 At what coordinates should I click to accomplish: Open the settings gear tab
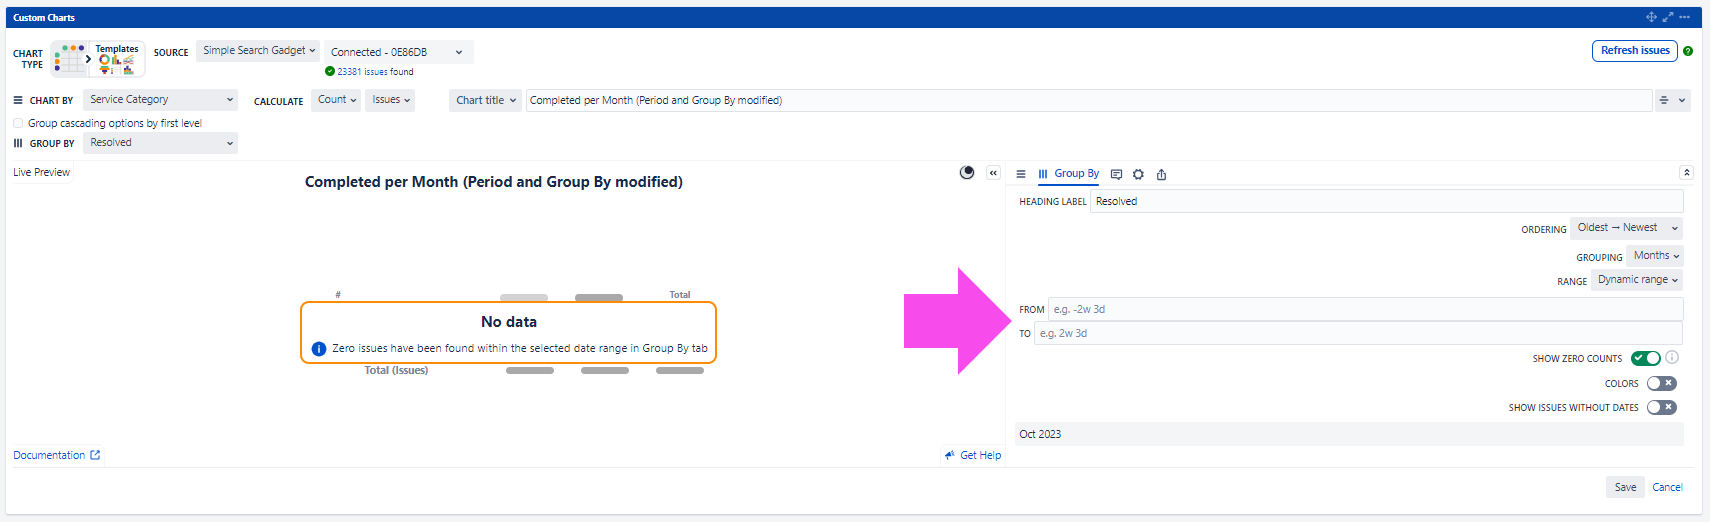click(1138, 174)
